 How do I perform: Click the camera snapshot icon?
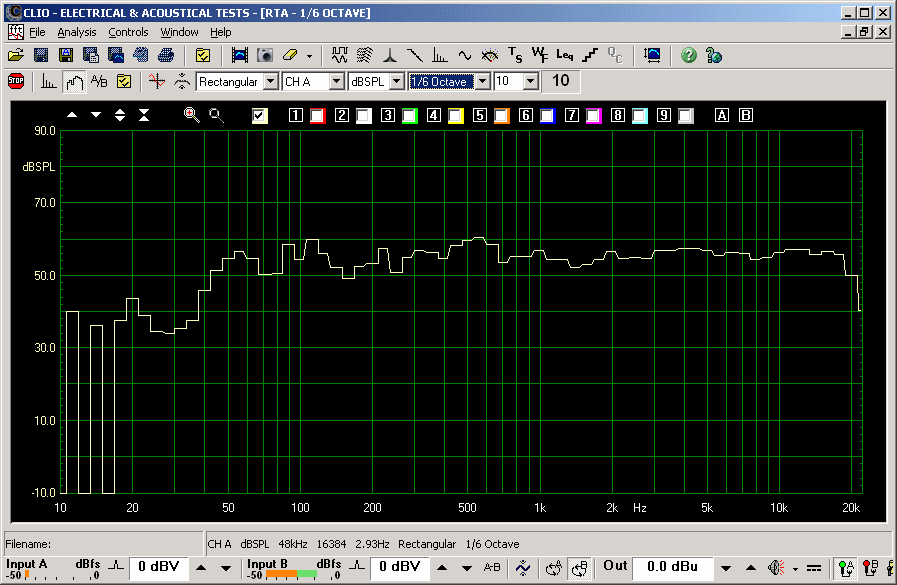pyautogui.click(x=265, y=55)
